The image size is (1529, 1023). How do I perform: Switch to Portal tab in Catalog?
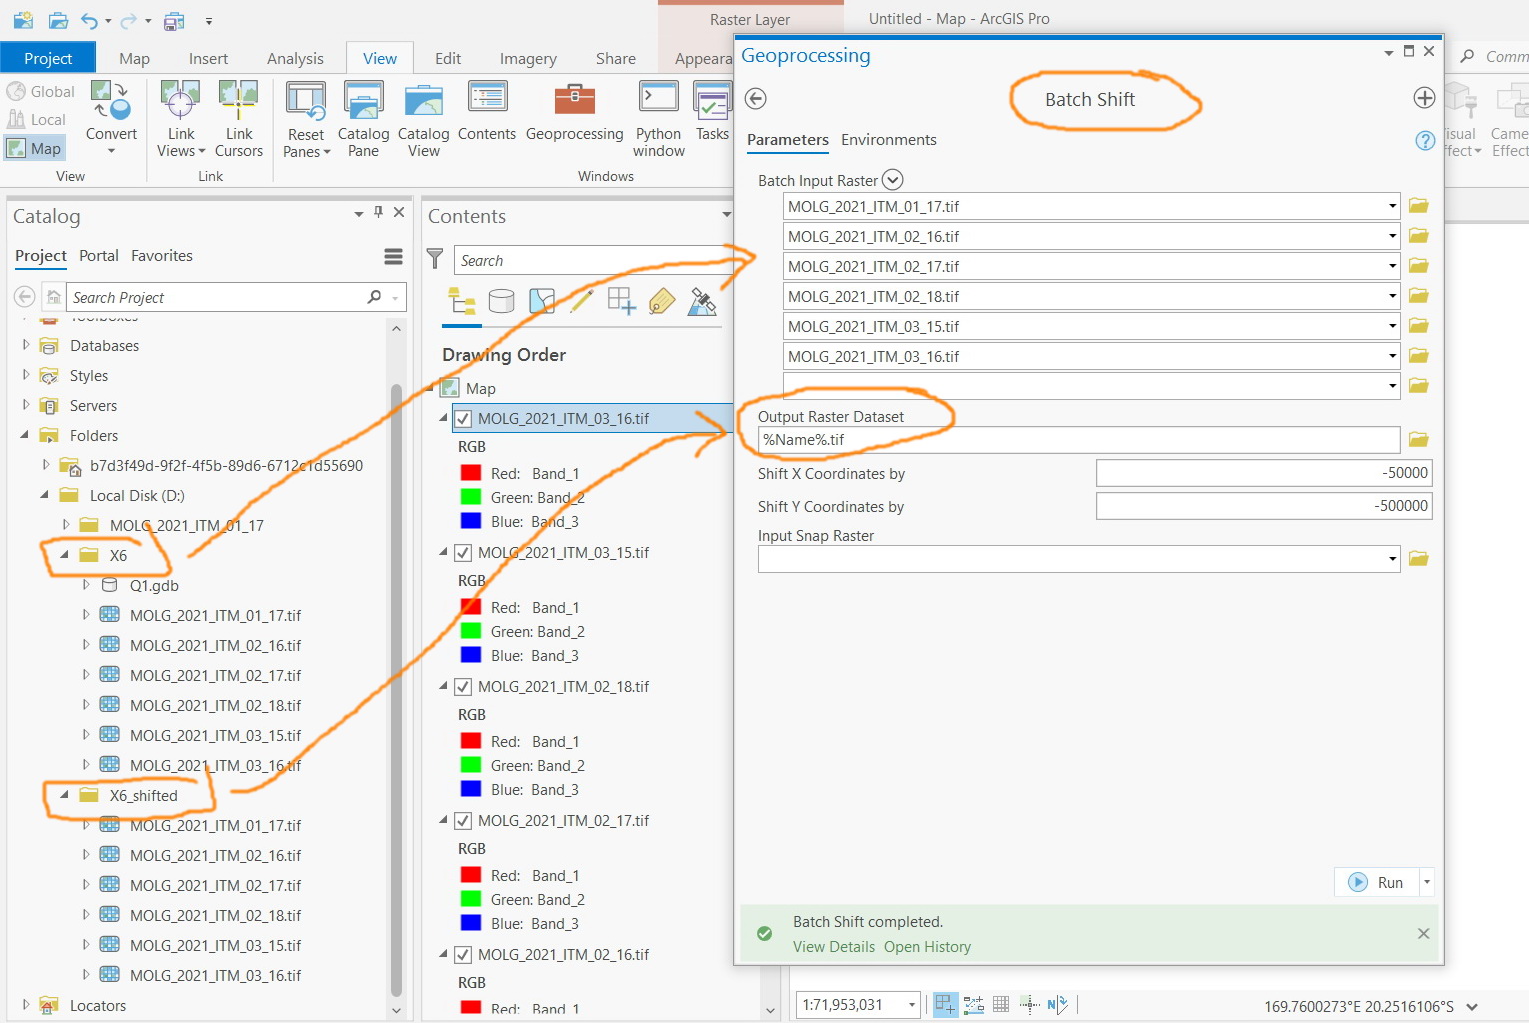pos(99,256)
